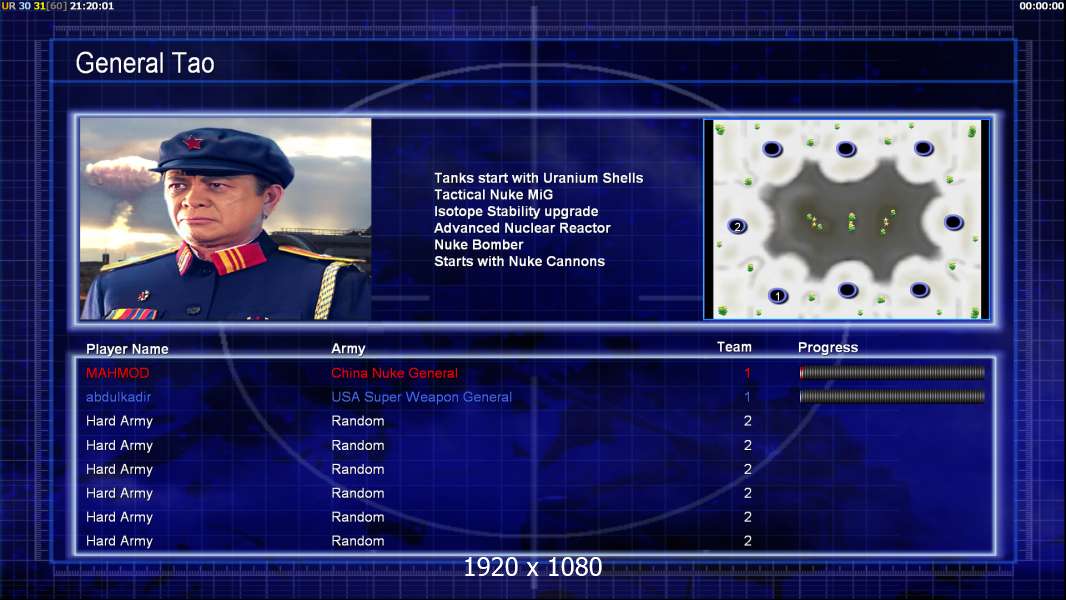
Task: Click the "General Tao" title text
Action: pos(145,63)
